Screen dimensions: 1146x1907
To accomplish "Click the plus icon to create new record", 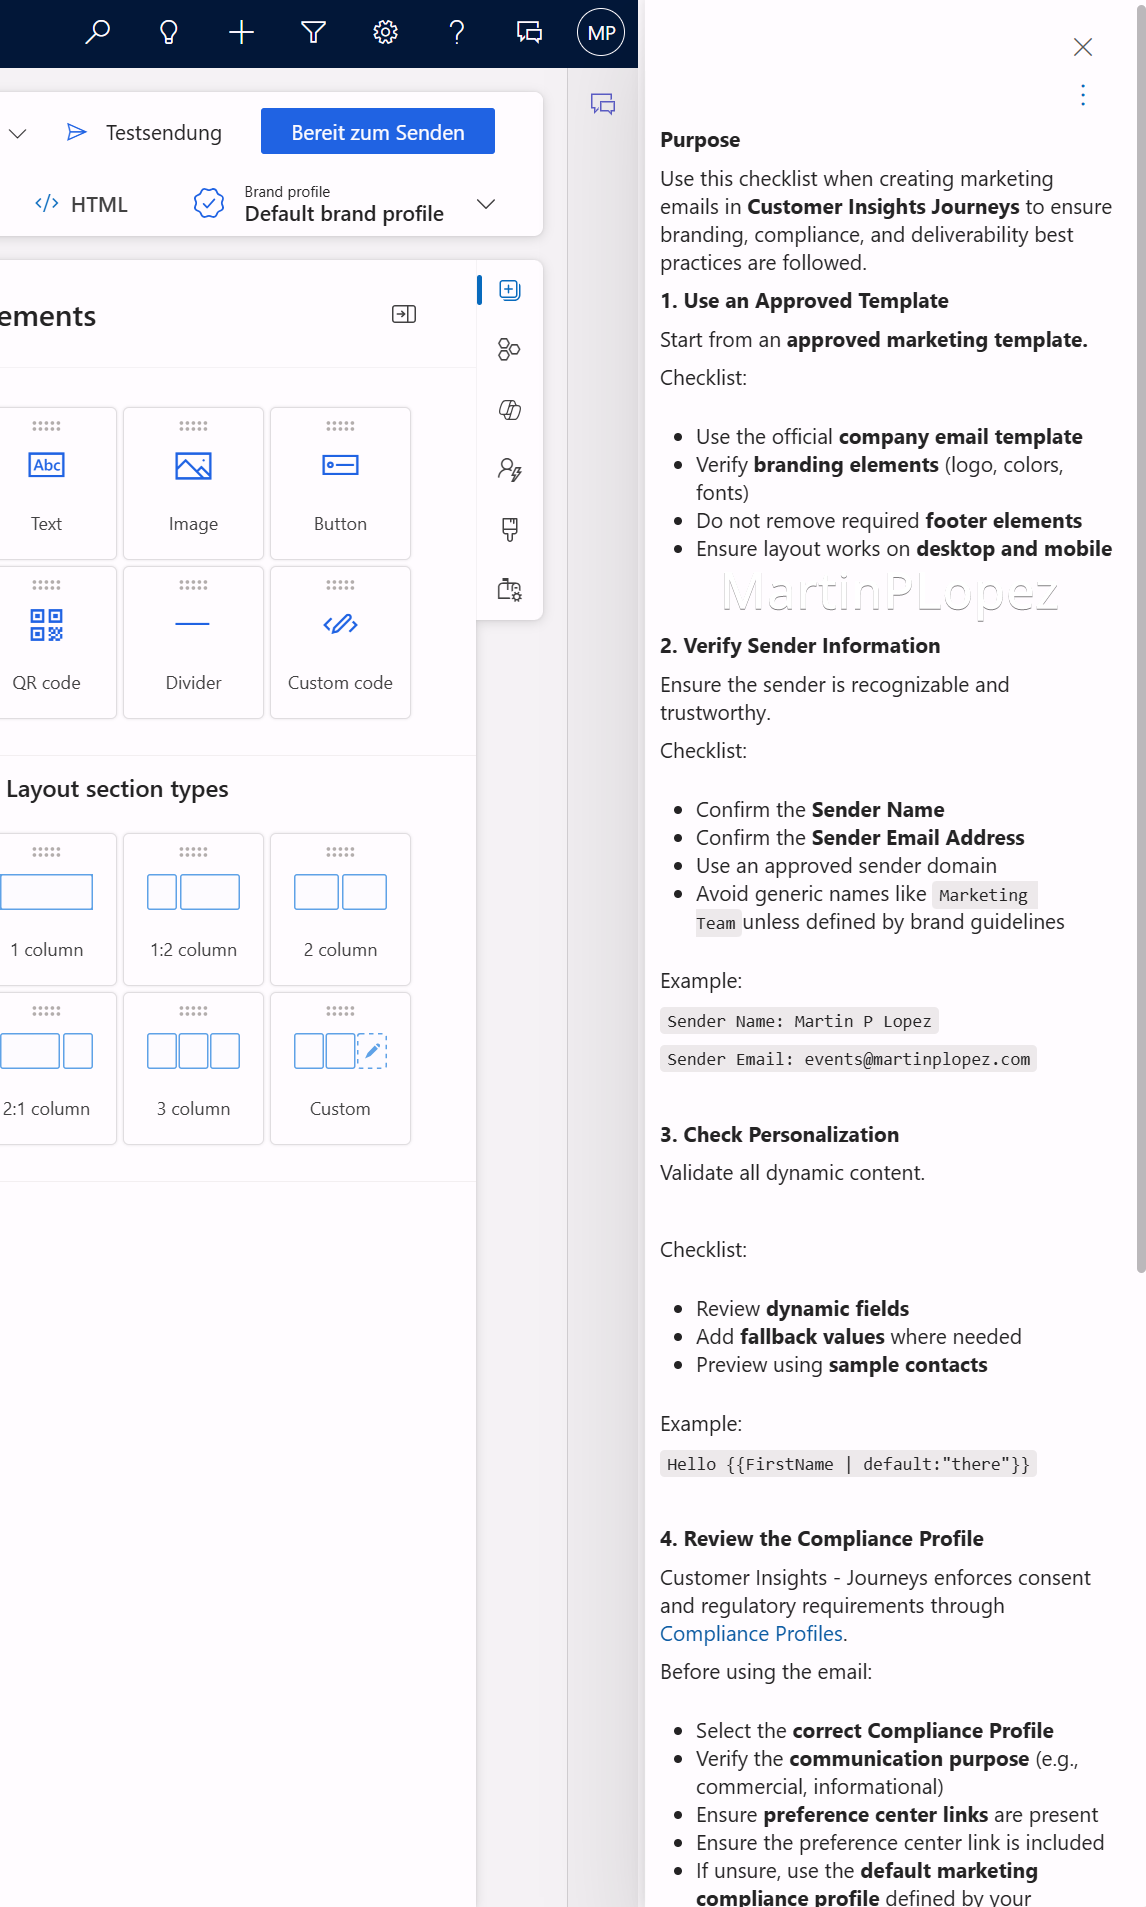I will click(x=241, y=33).
